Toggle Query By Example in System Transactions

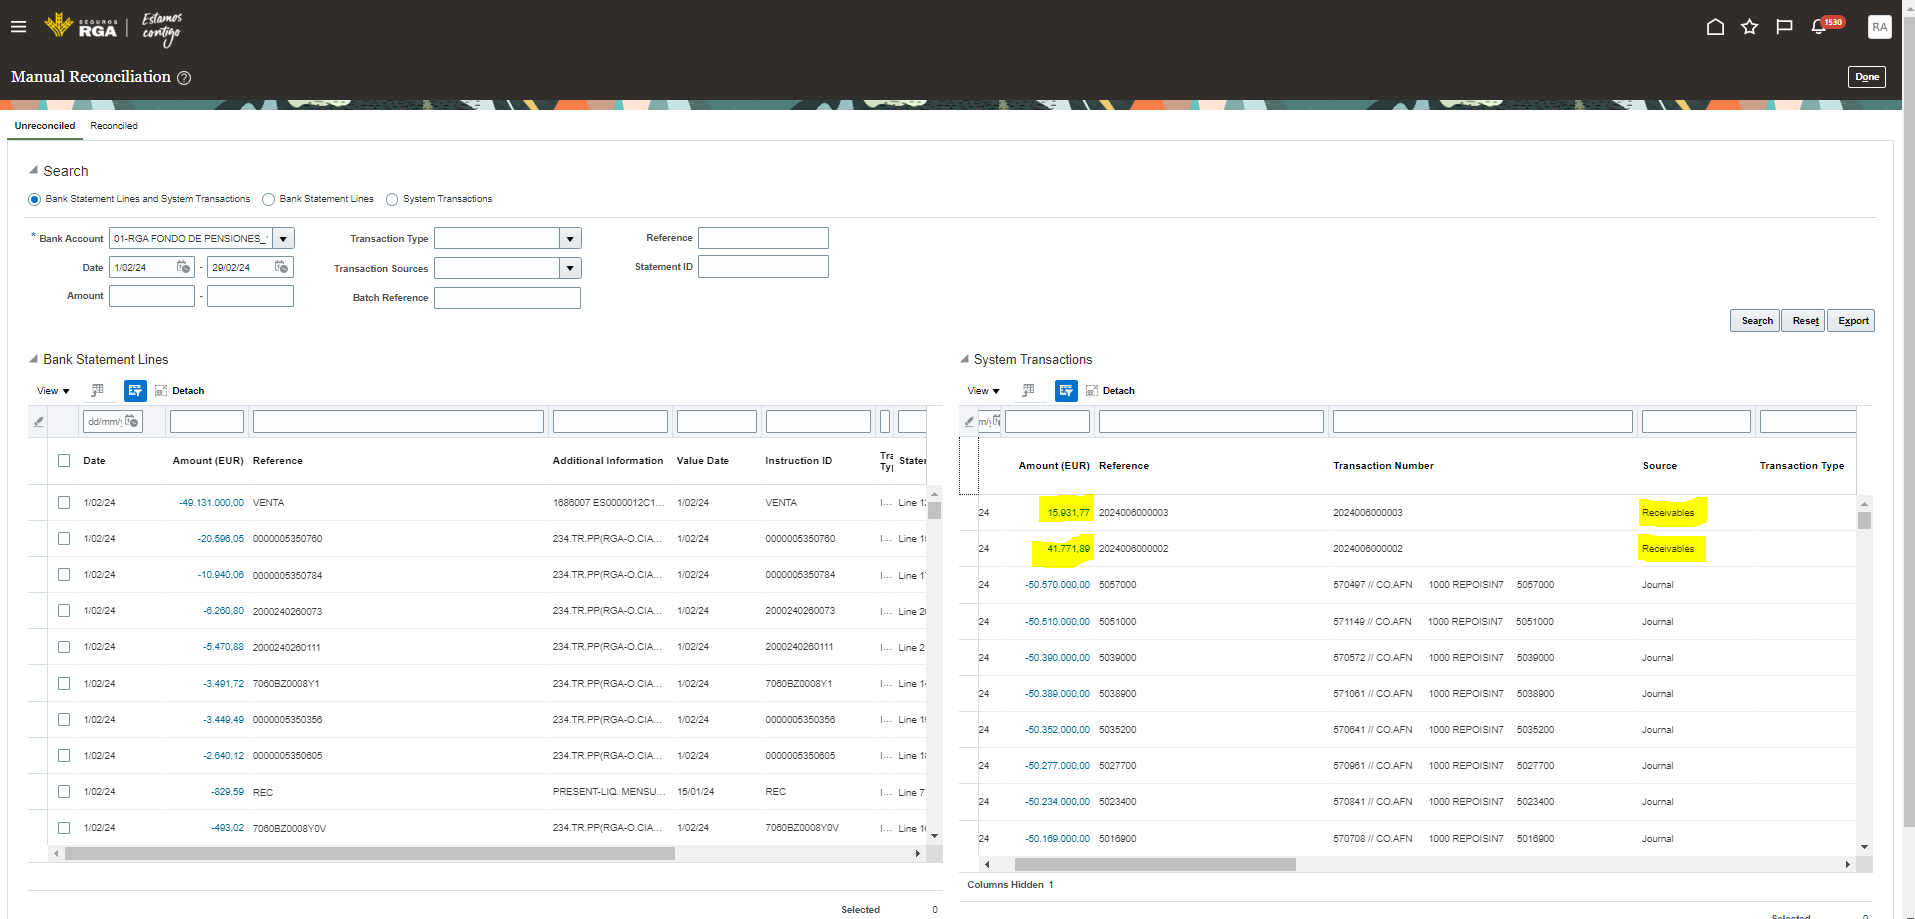1066,391
